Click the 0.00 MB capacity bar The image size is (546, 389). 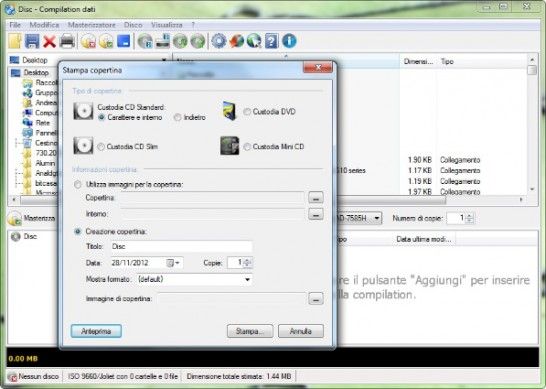[x=273, y=358]
